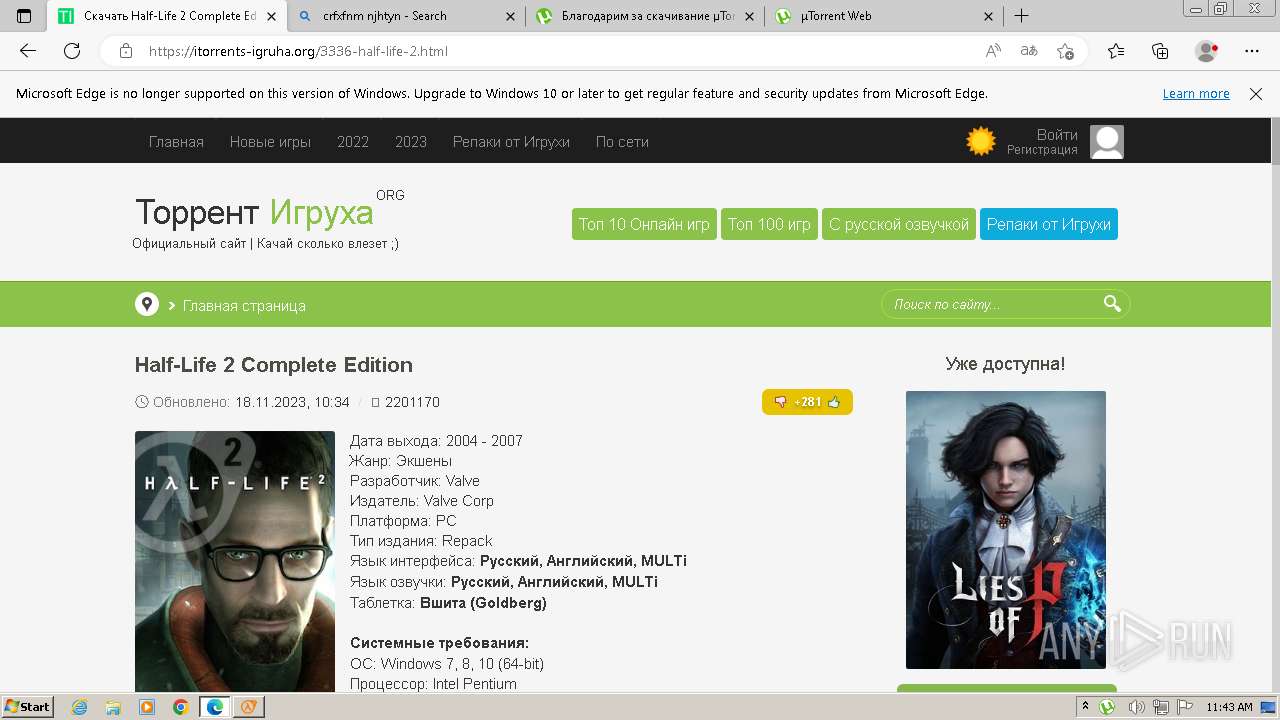The width and height of the screenshot is (1280, 720).
Task: Open File Explorer from the taskbar
Action: pos(113,707)
